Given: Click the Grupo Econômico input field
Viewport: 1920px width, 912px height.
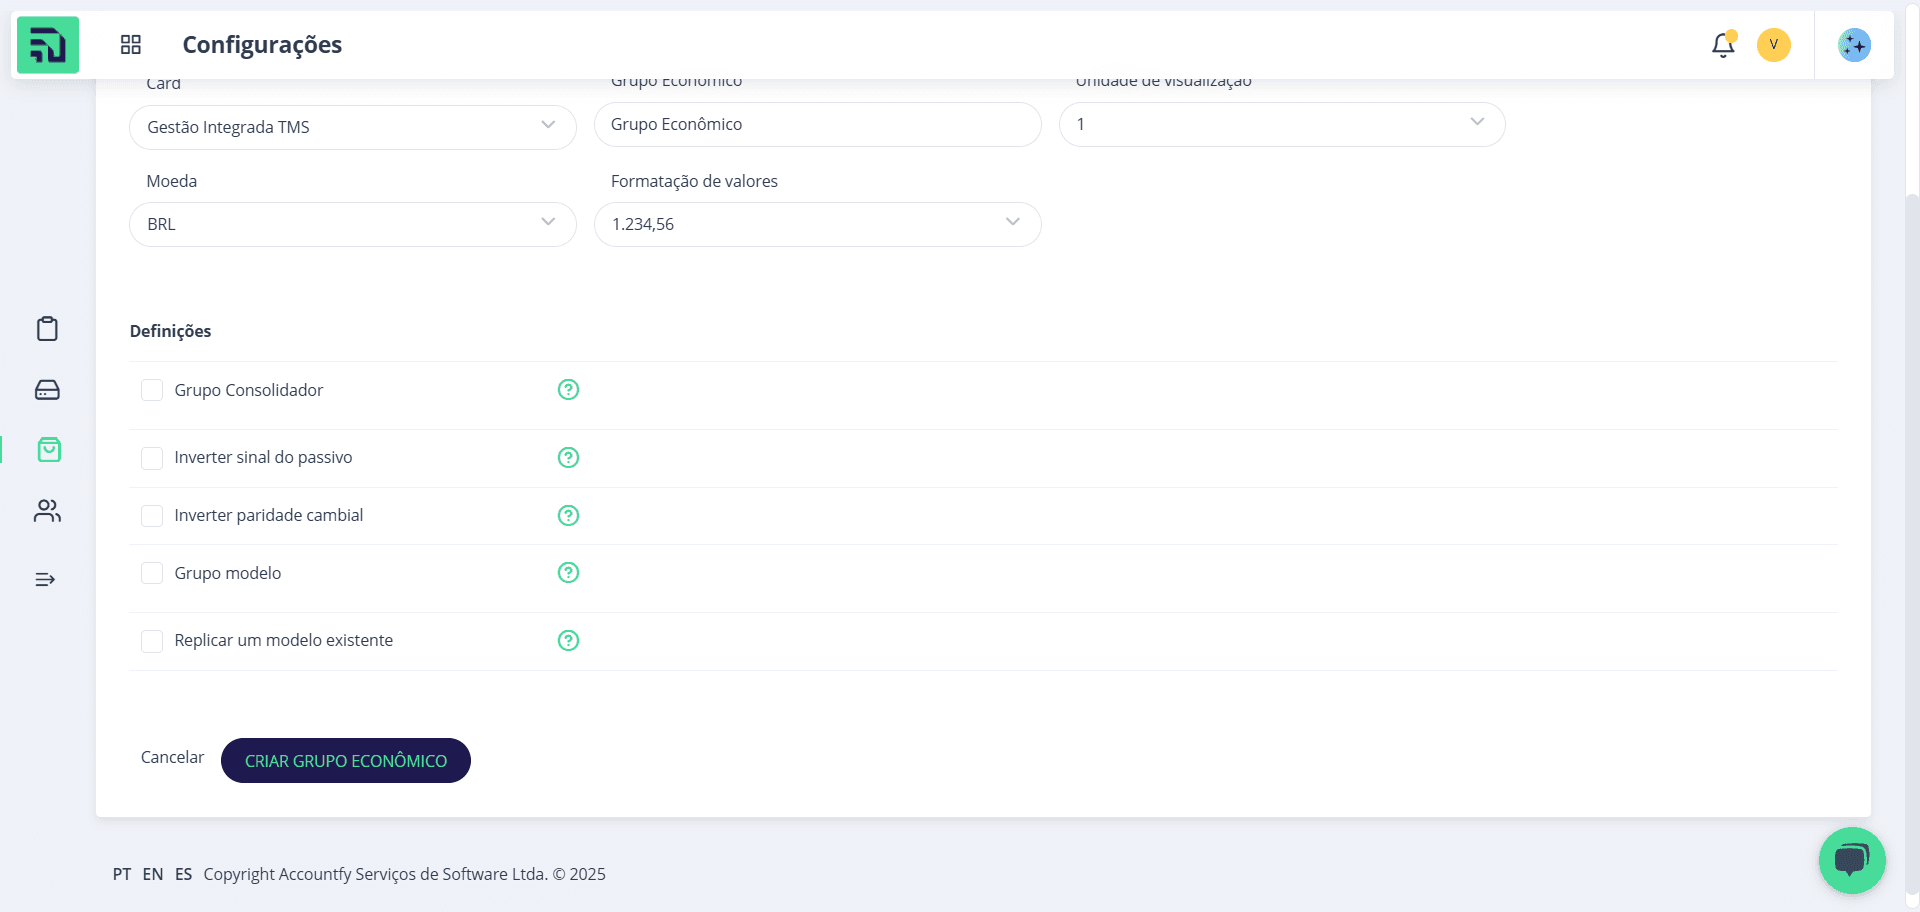Looking at the screenshot, I should point(818,124).
